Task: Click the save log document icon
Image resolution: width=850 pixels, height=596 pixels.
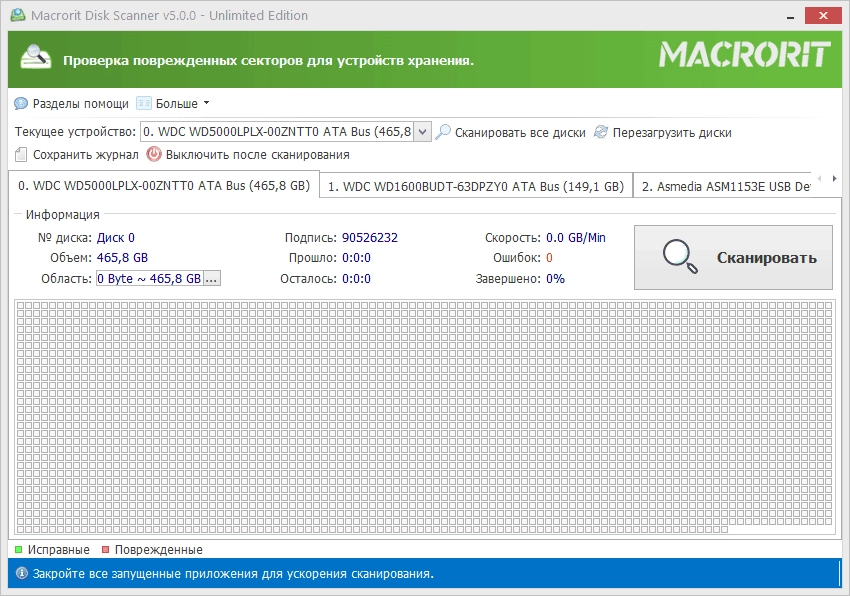Action: pos(21,155)
